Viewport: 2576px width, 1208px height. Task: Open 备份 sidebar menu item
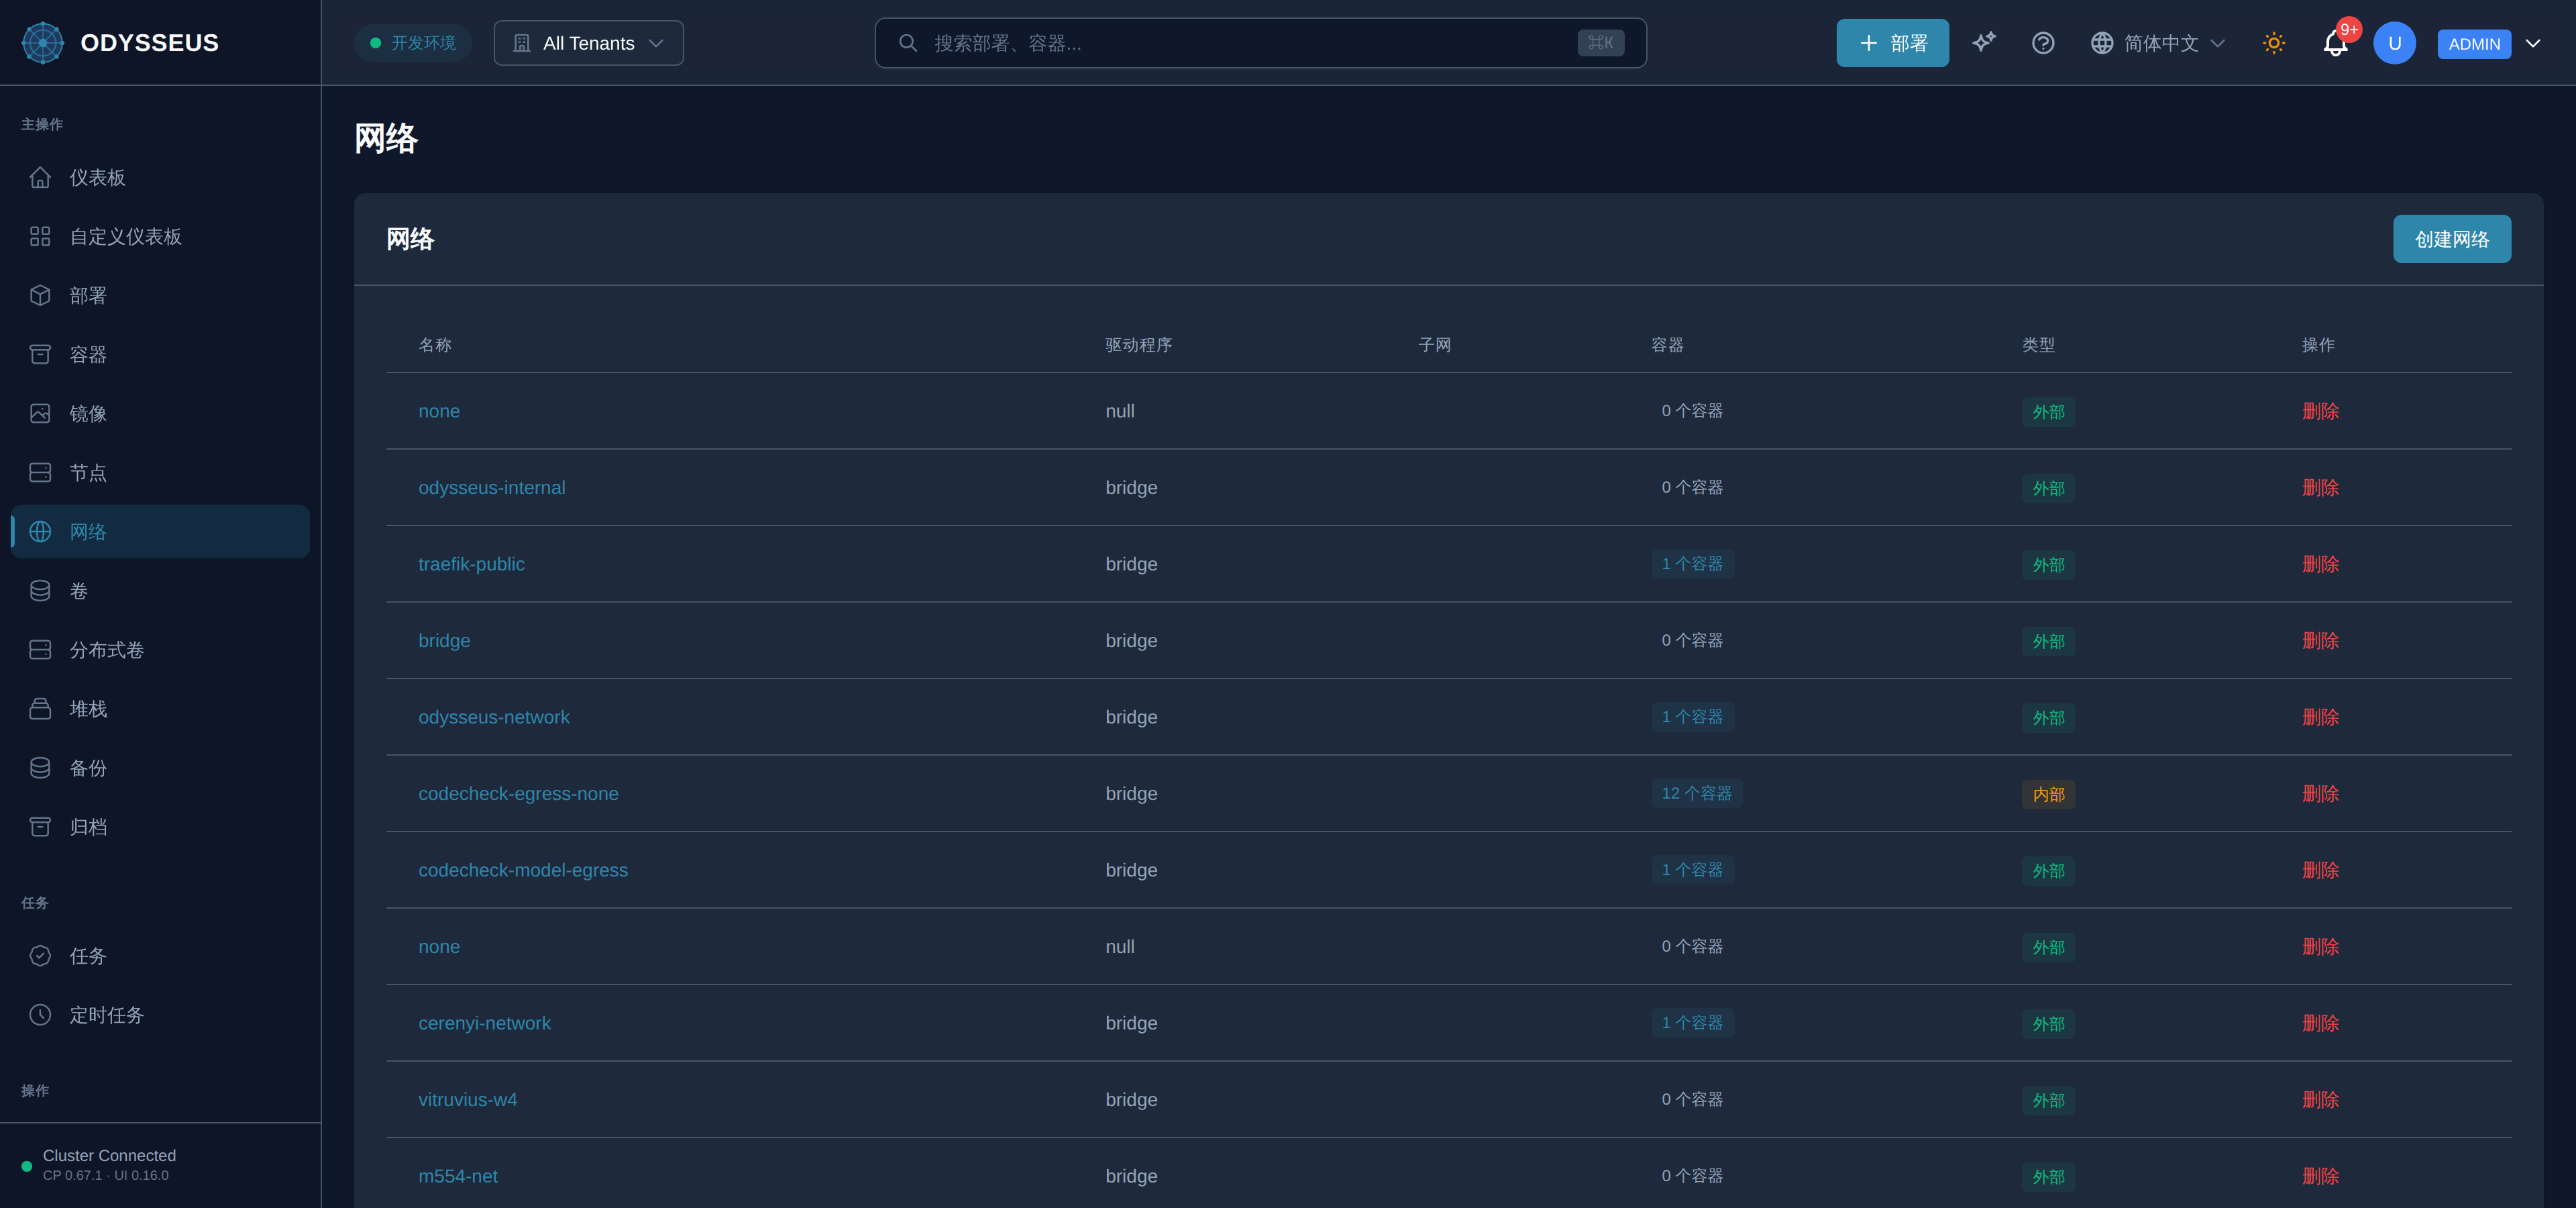160,767
